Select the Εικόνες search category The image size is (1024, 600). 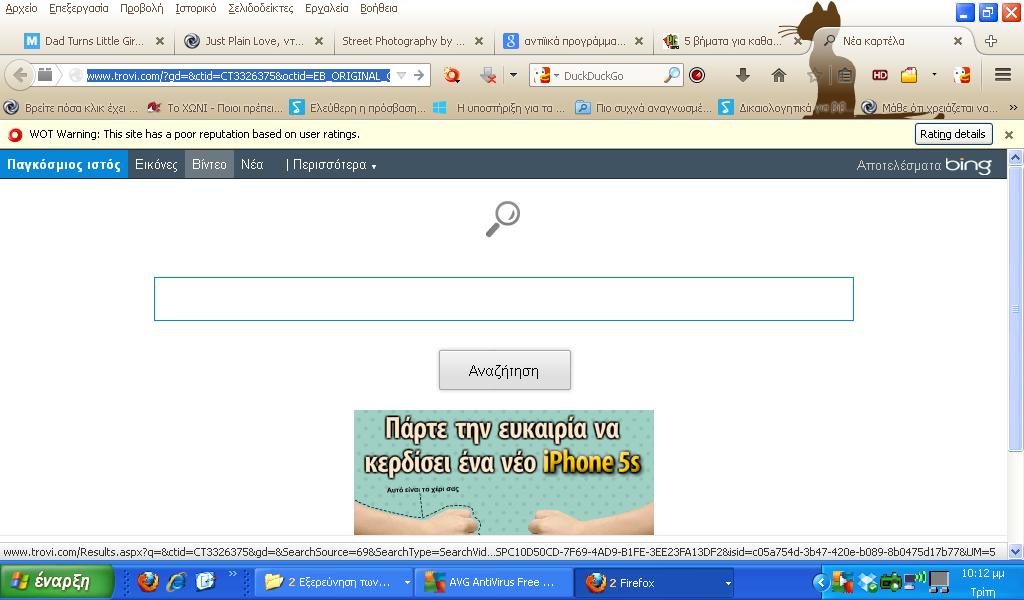(156, 164)
